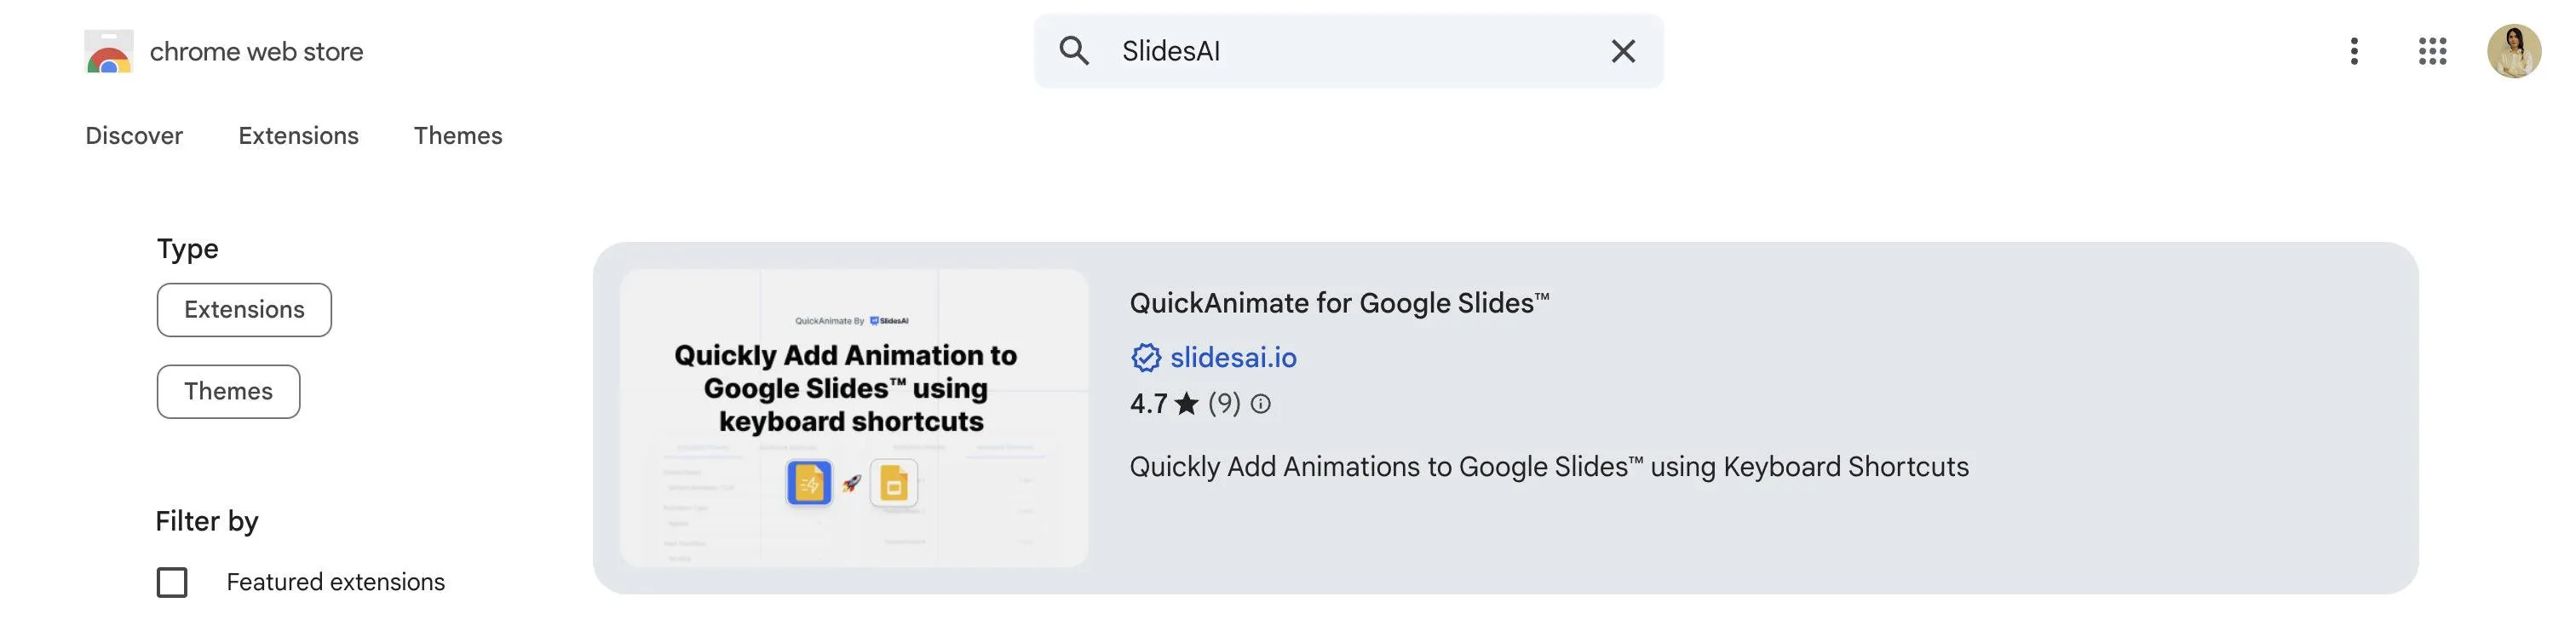The height and width of the screenshot is (620, 2576).
Task: Clear the SlidesAI search text
Action: pyautogui.click(x=1623, y=51)
